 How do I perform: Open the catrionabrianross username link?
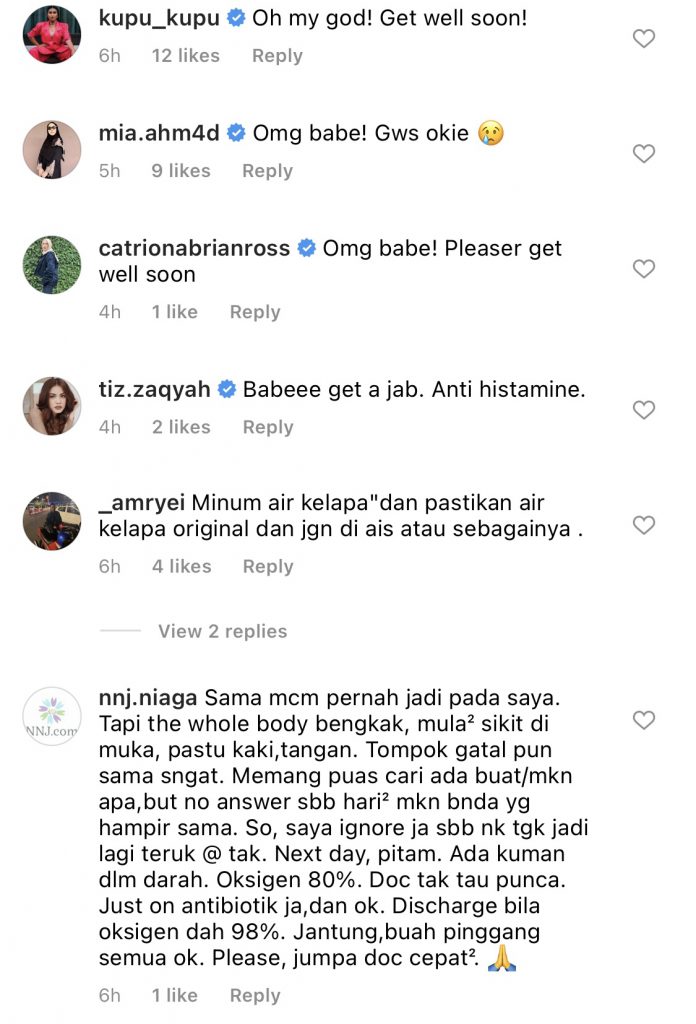(194, 248)
